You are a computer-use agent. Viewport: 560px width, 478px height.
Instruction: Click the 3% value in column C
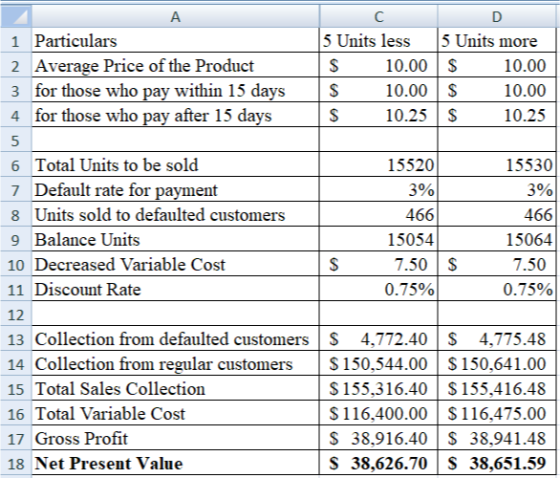pos(379,189)
